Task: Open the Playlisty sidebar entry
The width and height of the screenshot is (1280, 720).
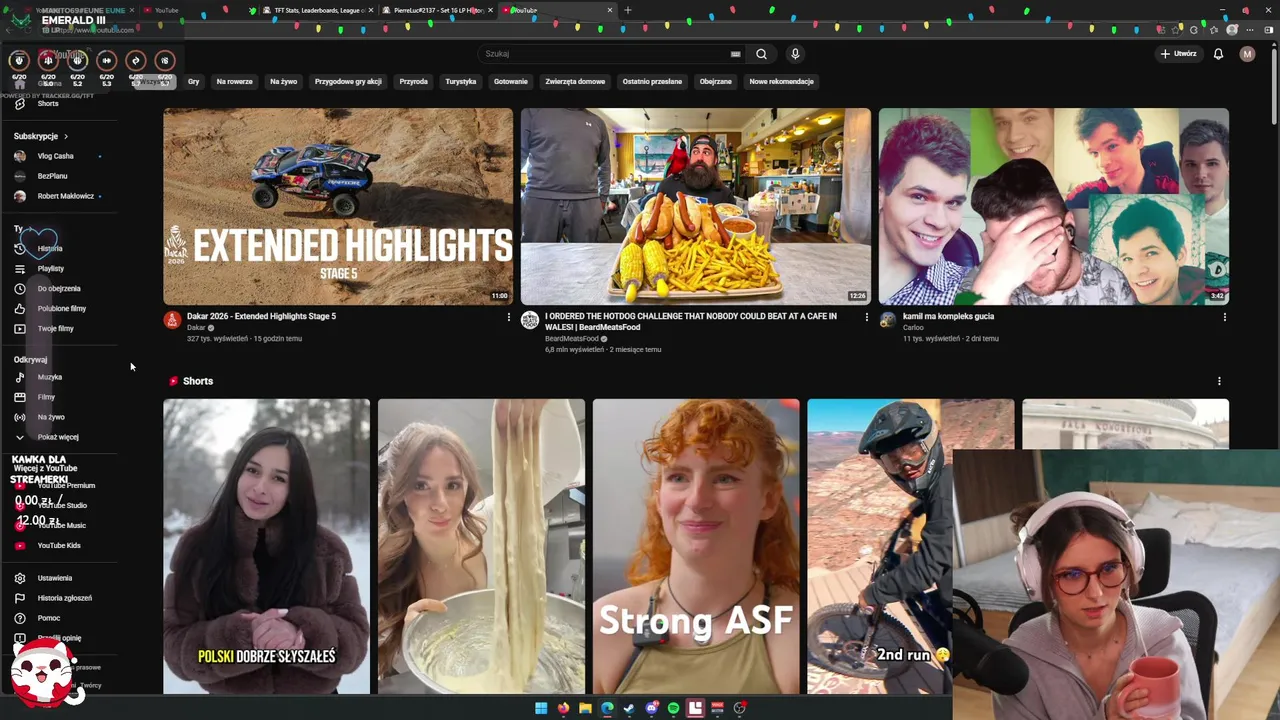Action: (x=50, y=268)
